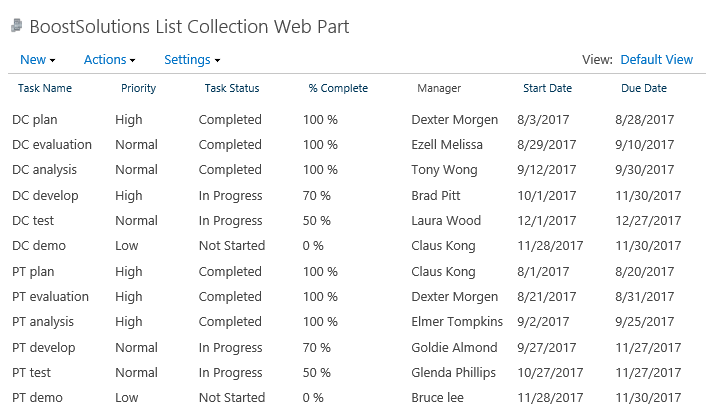Select the PT analysis task

pos(43,322)
